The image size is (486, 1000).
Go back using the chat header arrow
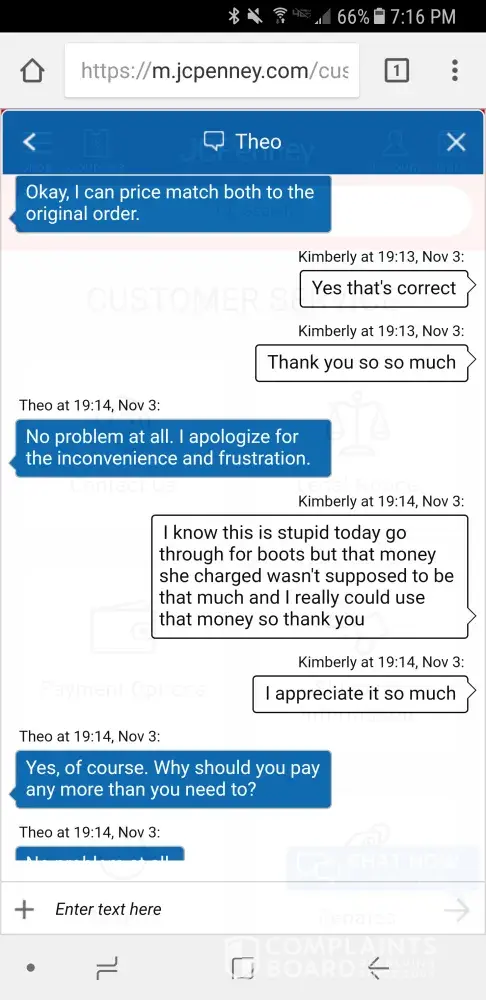click(x=29, y=142)
